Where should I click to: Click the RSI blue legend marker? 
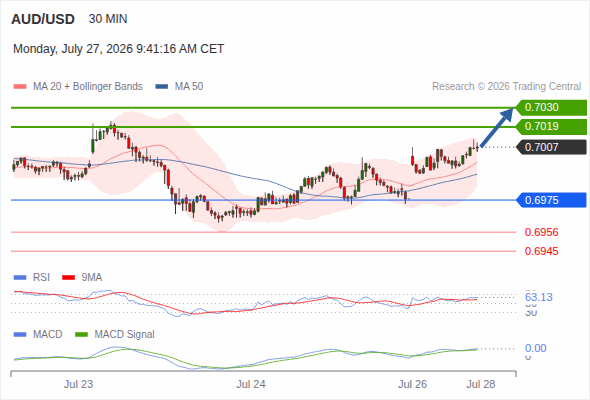(20, 278)
